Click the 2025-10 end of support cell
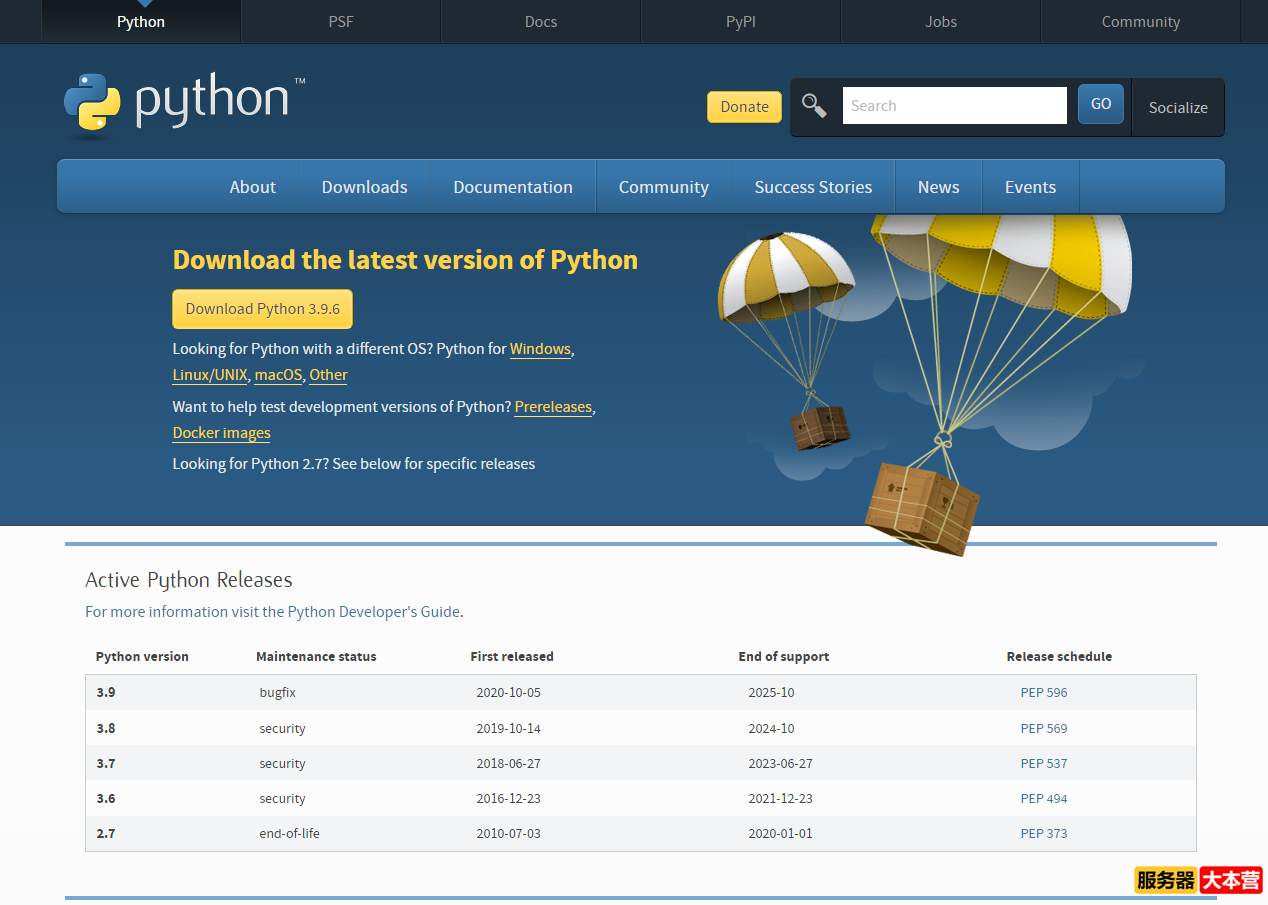This screenshot has height=905, width=1268. (x=771, y=692)
